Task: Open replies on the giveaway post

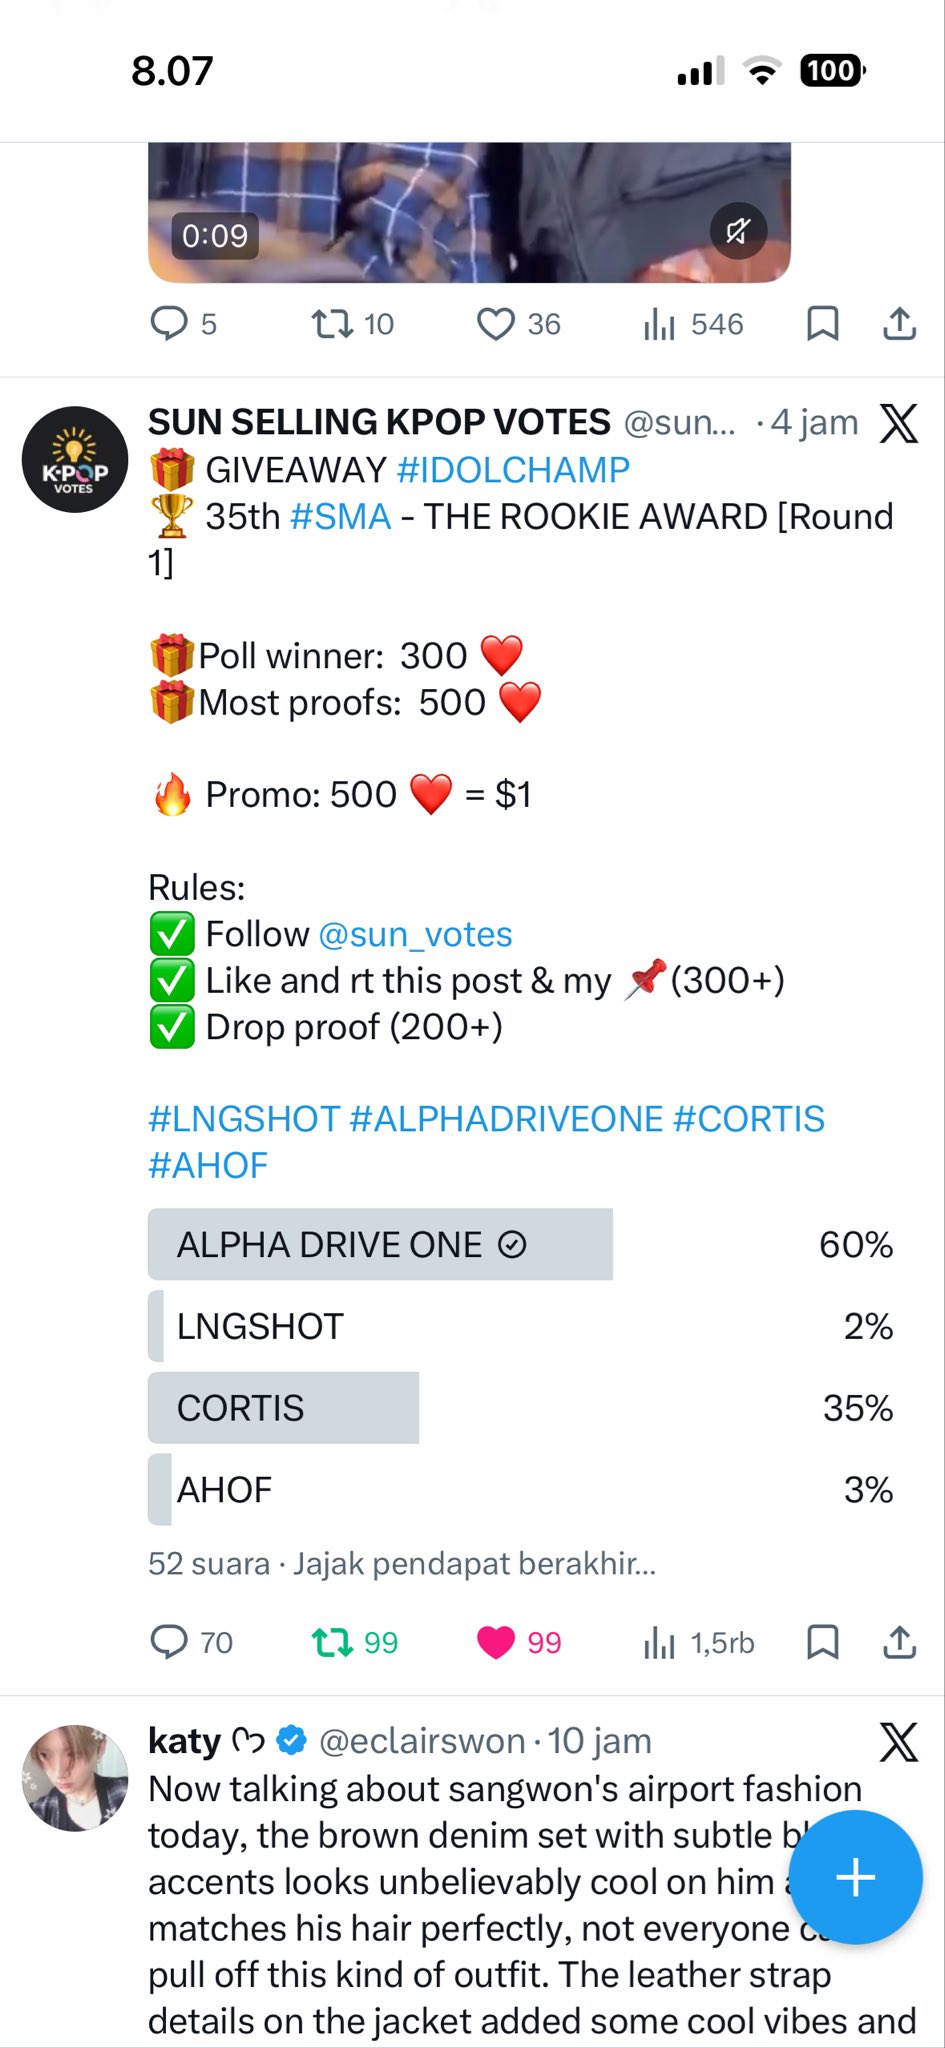Action: 169,1642
